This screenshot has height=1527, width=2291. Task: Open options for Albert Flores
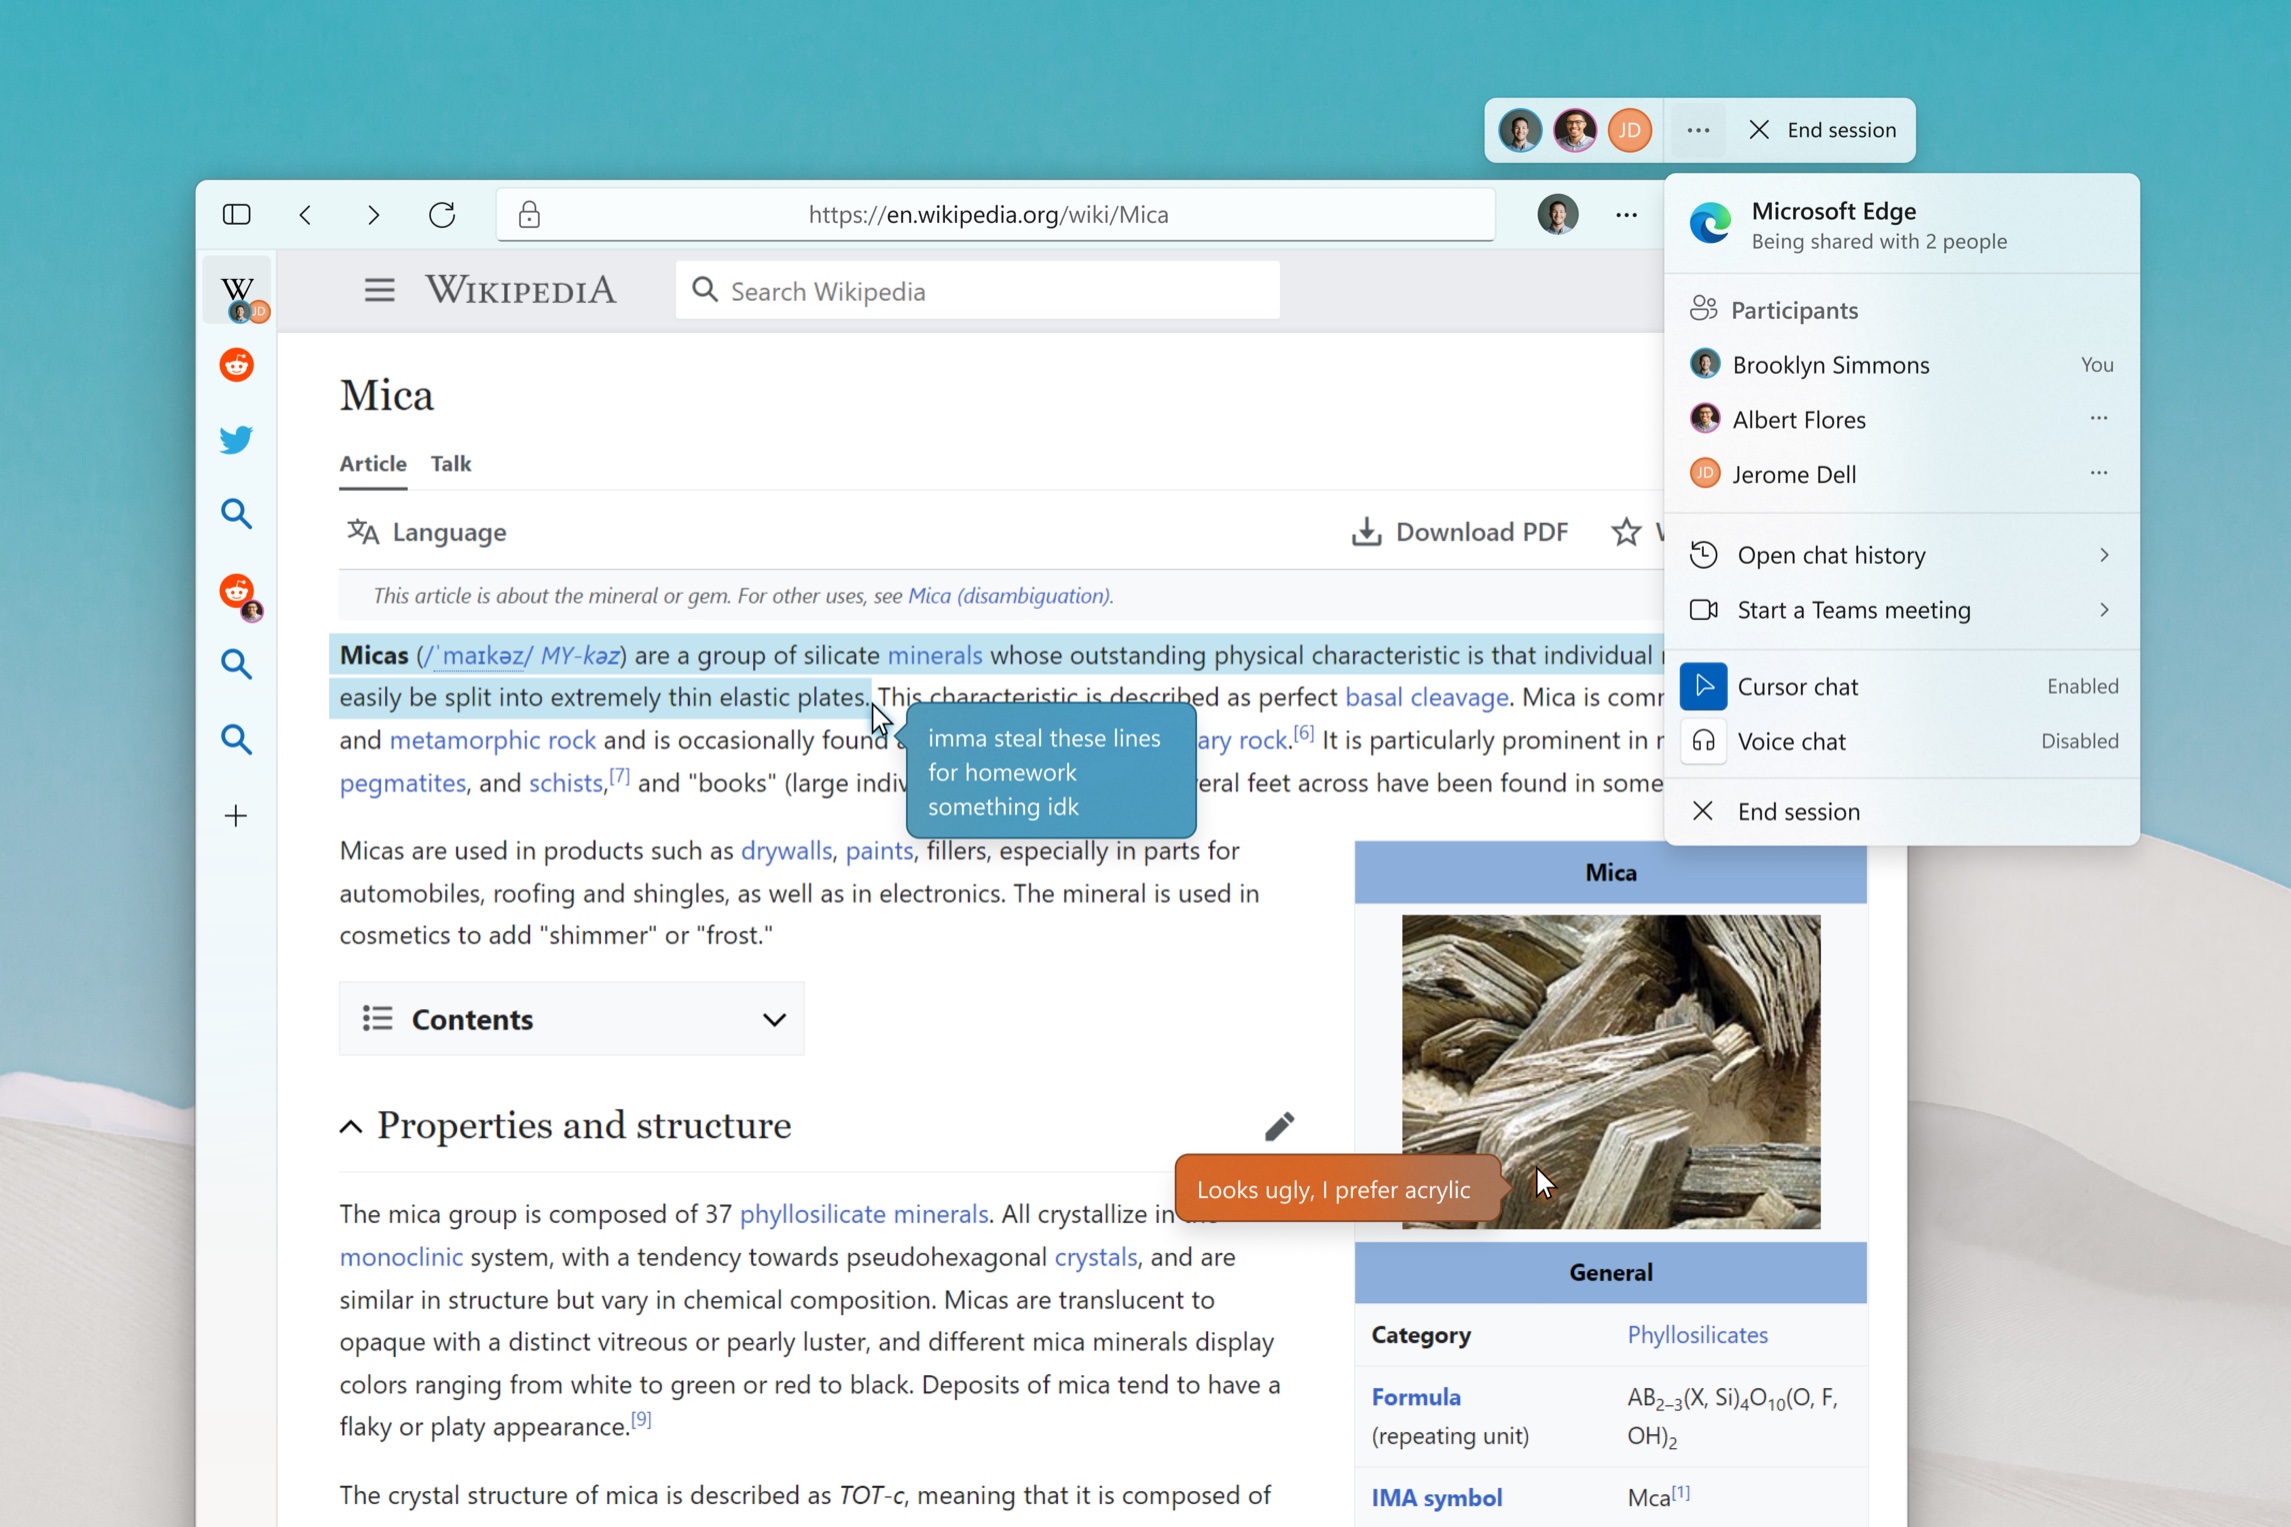(x=2098, y=418)
